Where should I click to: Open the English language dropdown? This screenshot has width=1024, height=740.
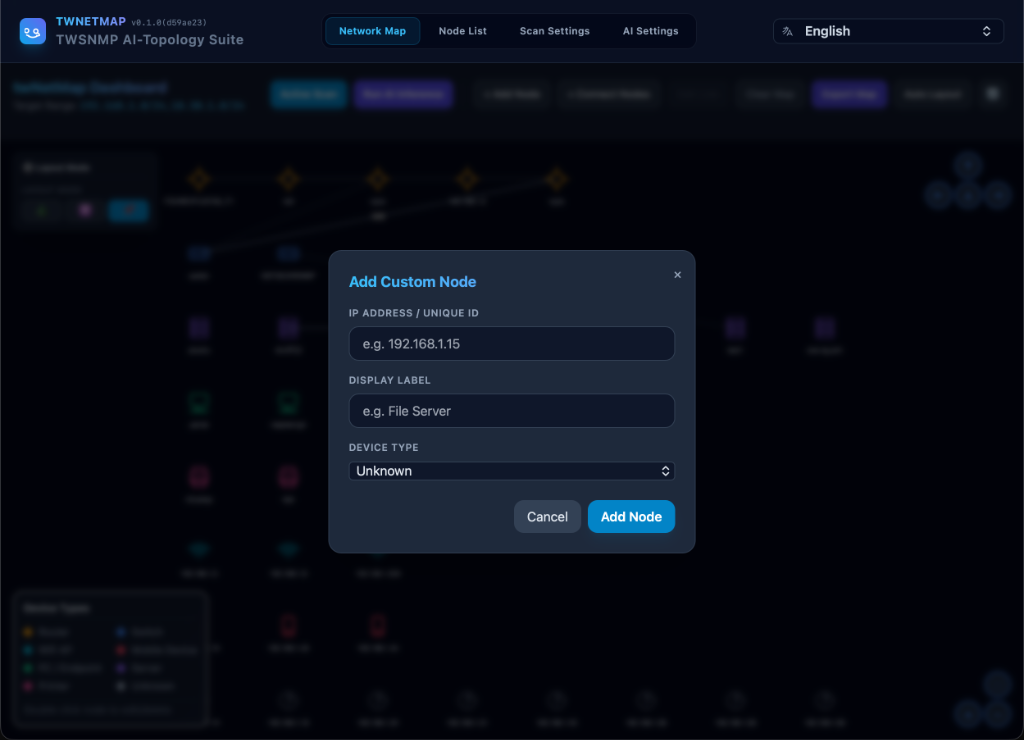[888, 31]
